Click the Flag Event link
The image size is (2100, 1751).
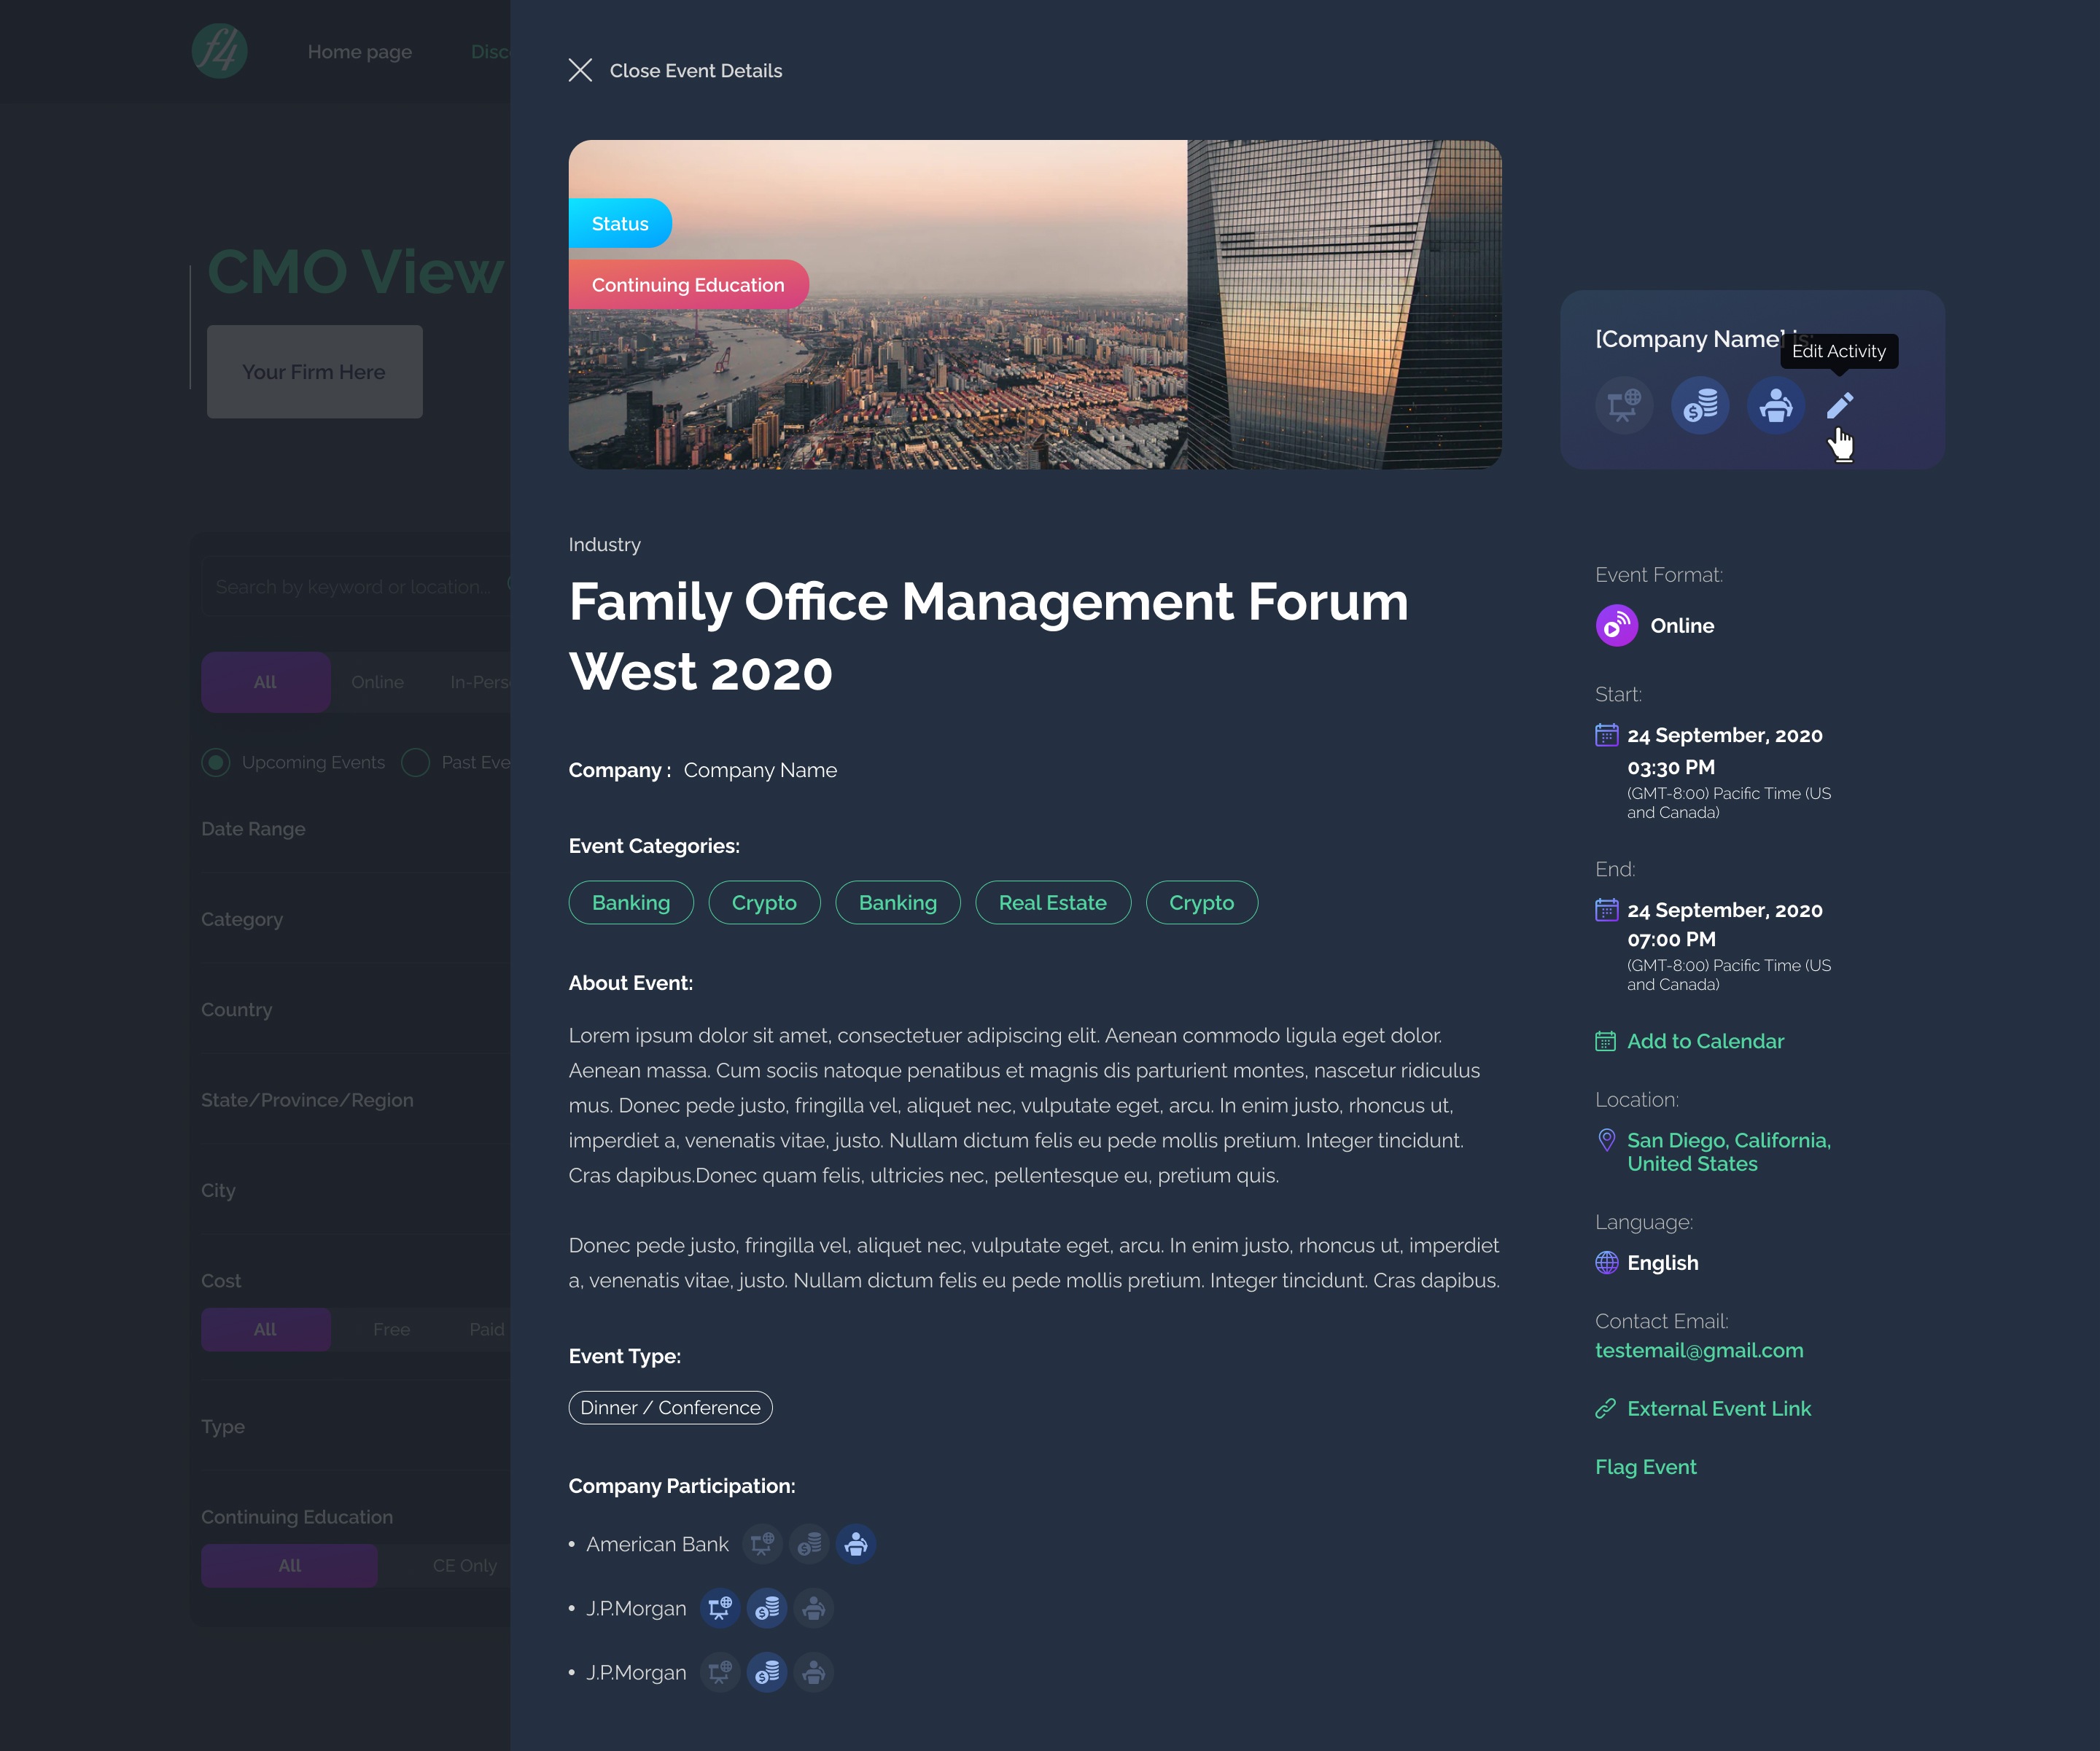click(1646, 1467)
